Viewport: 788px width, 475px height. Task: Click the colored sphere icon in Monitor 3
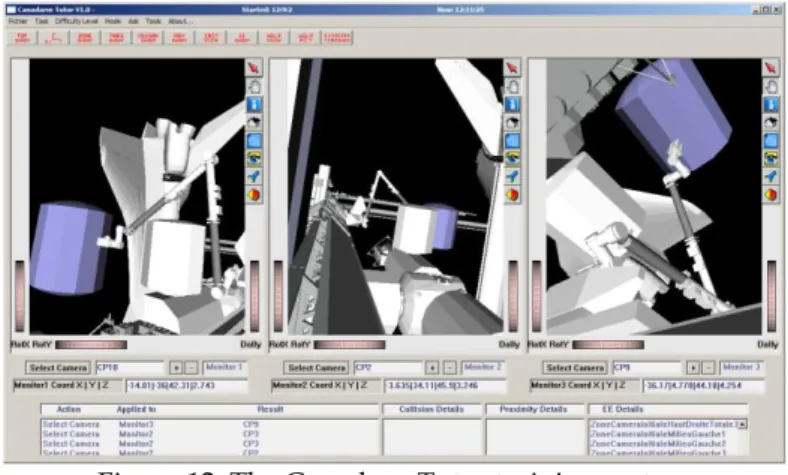[771, 195]
